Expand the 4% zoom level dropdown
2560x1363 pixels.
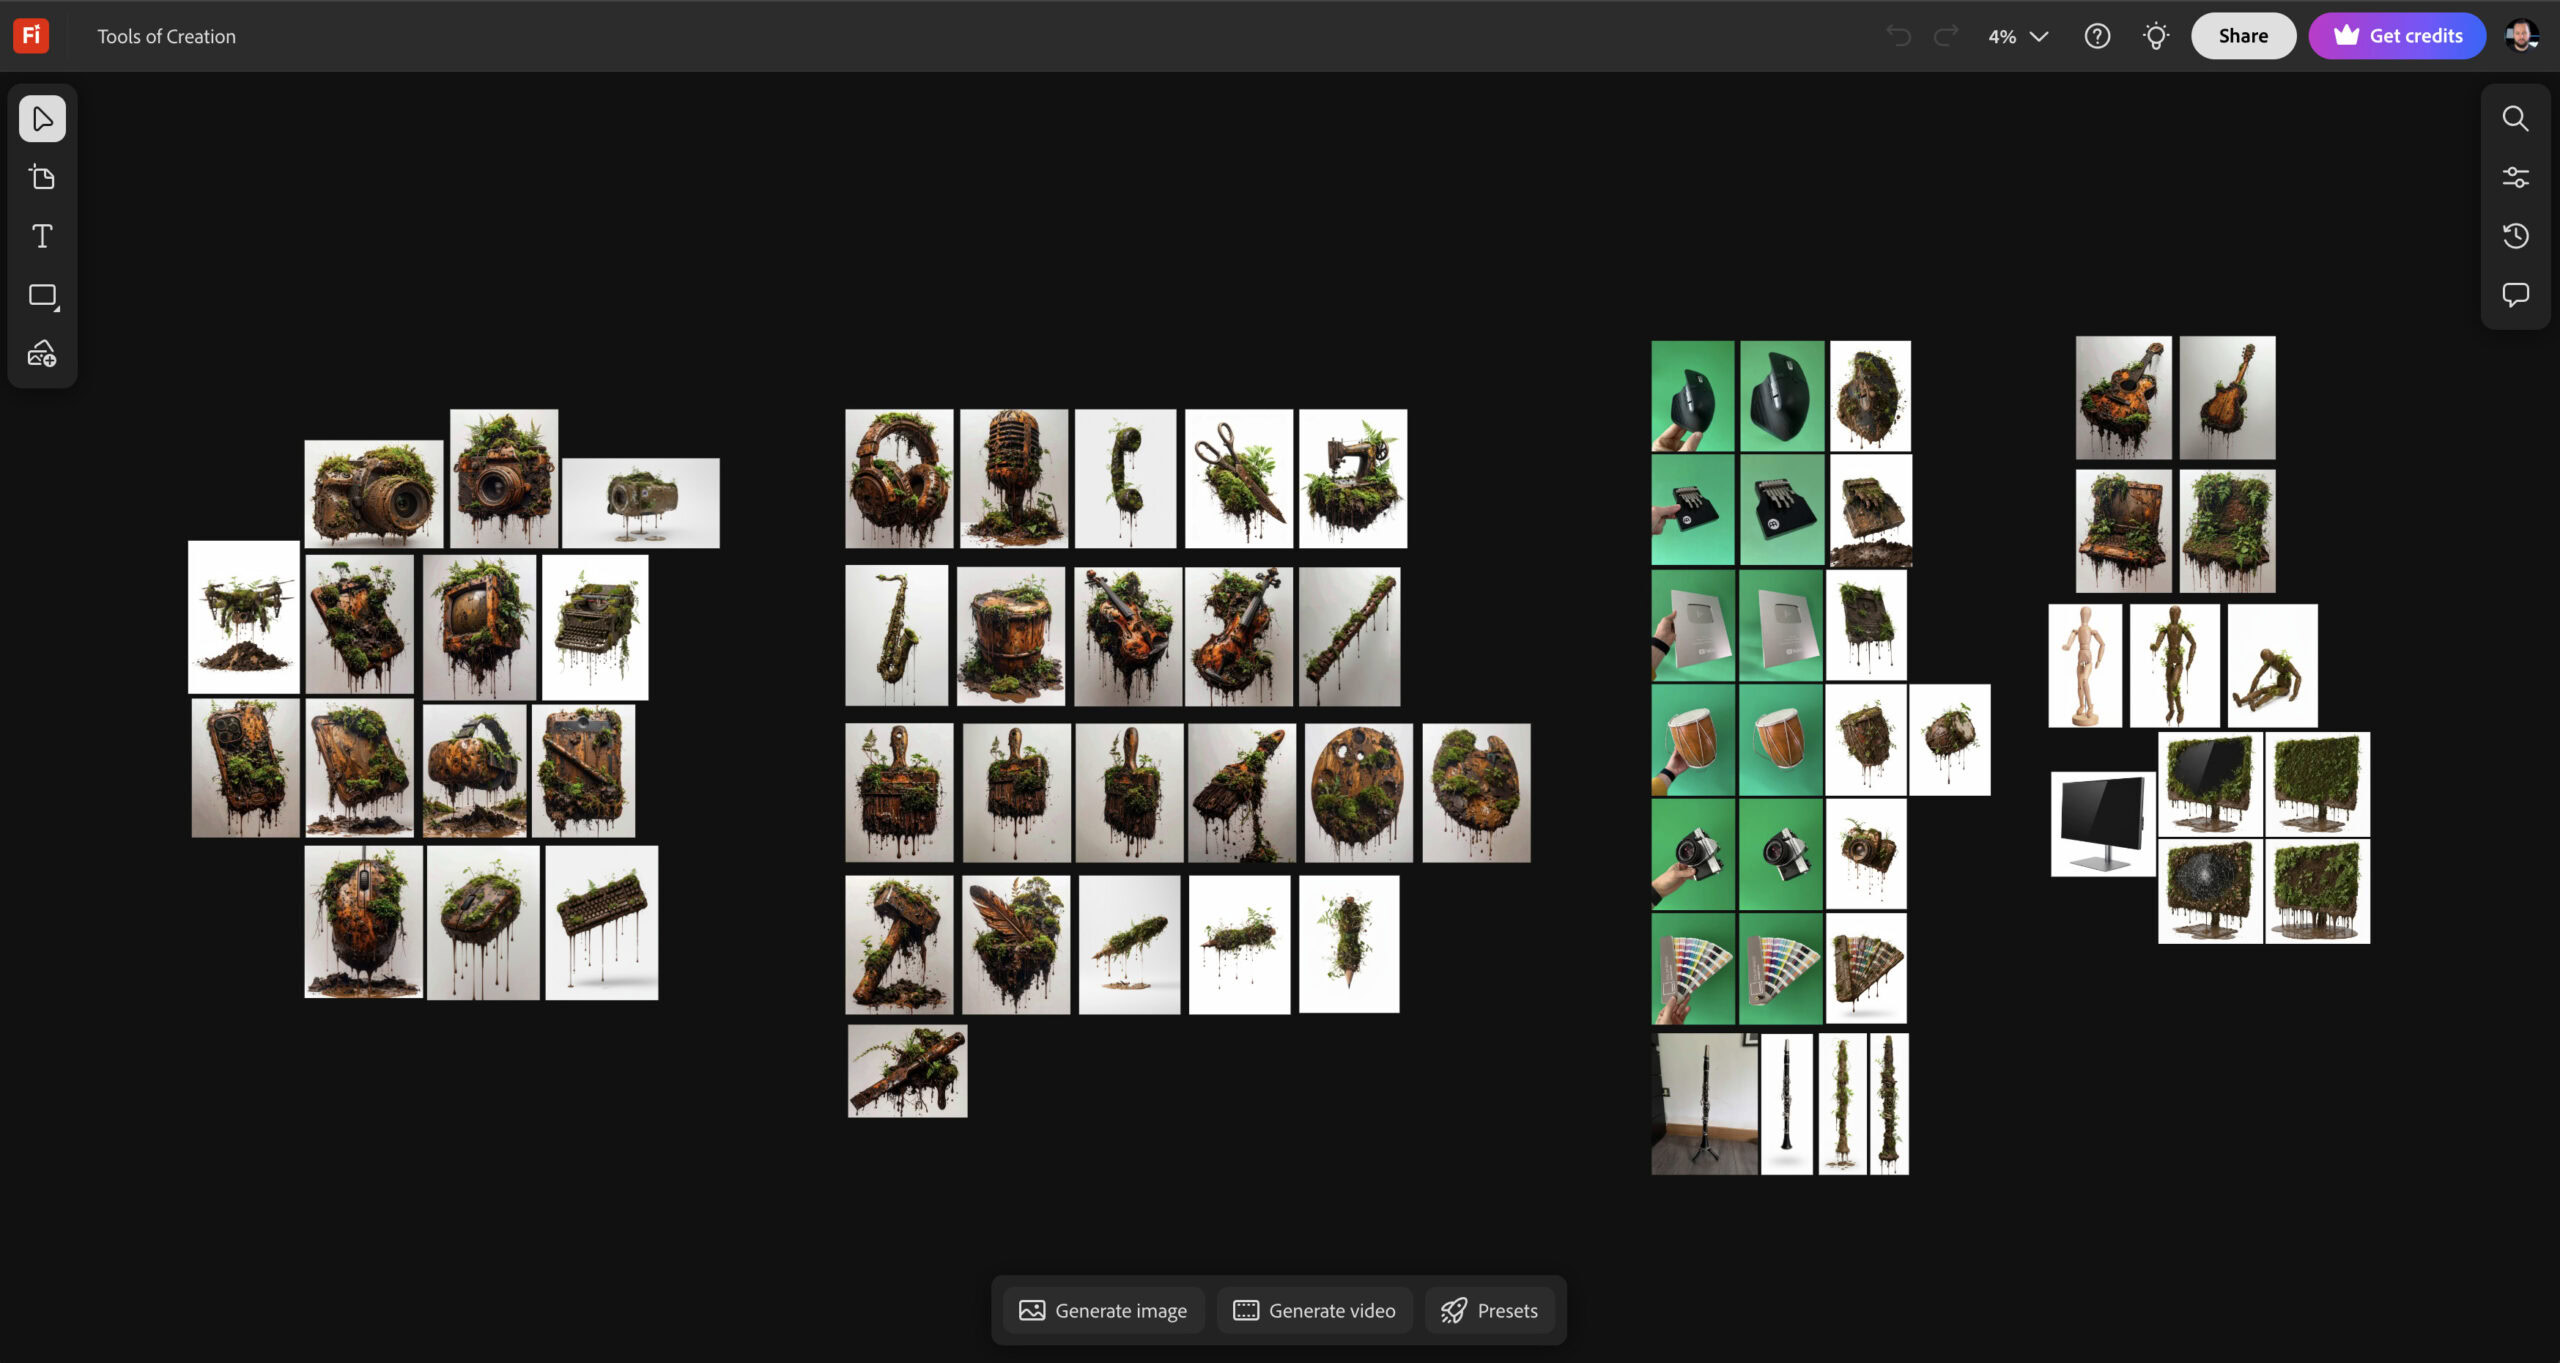[2018, 36]
